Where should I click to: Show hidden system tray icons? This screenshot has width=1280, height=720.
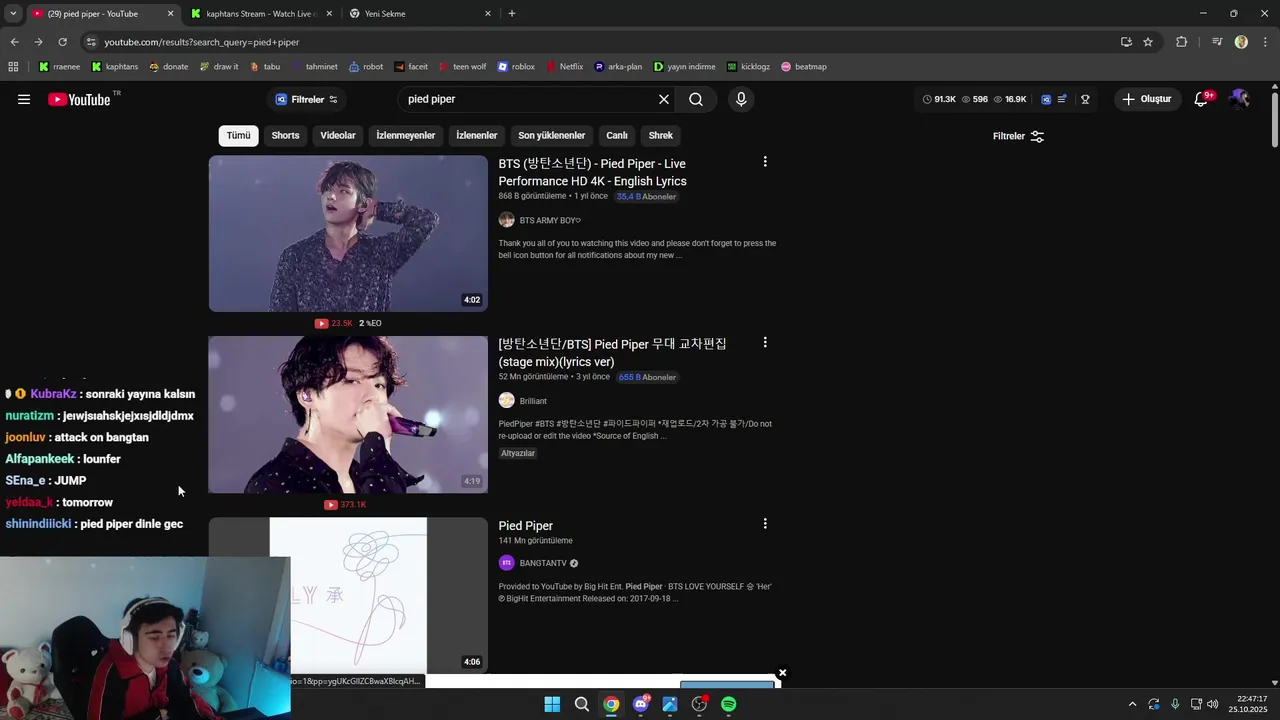click(1132, 704)
